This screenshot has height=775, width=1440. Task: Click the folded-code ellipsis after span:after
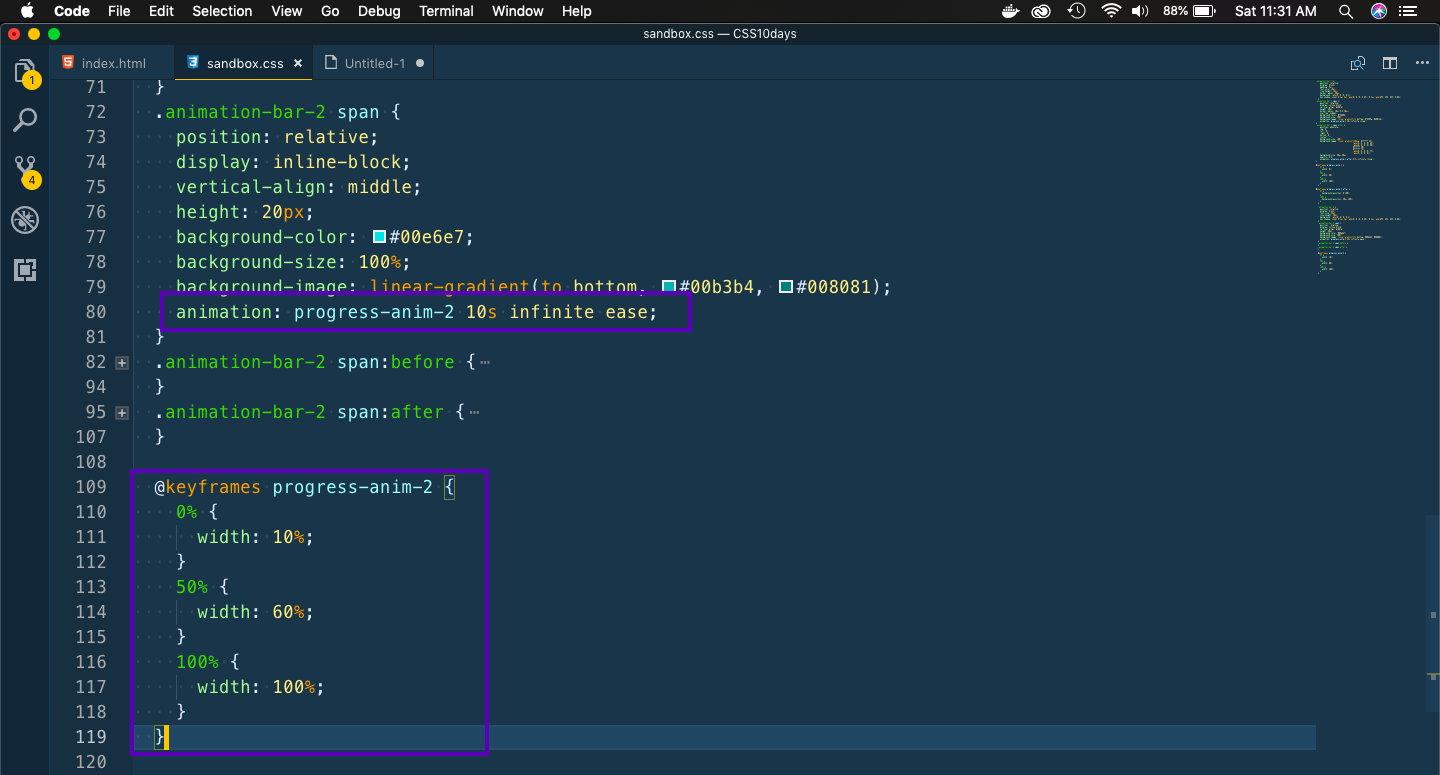(474, 412)
